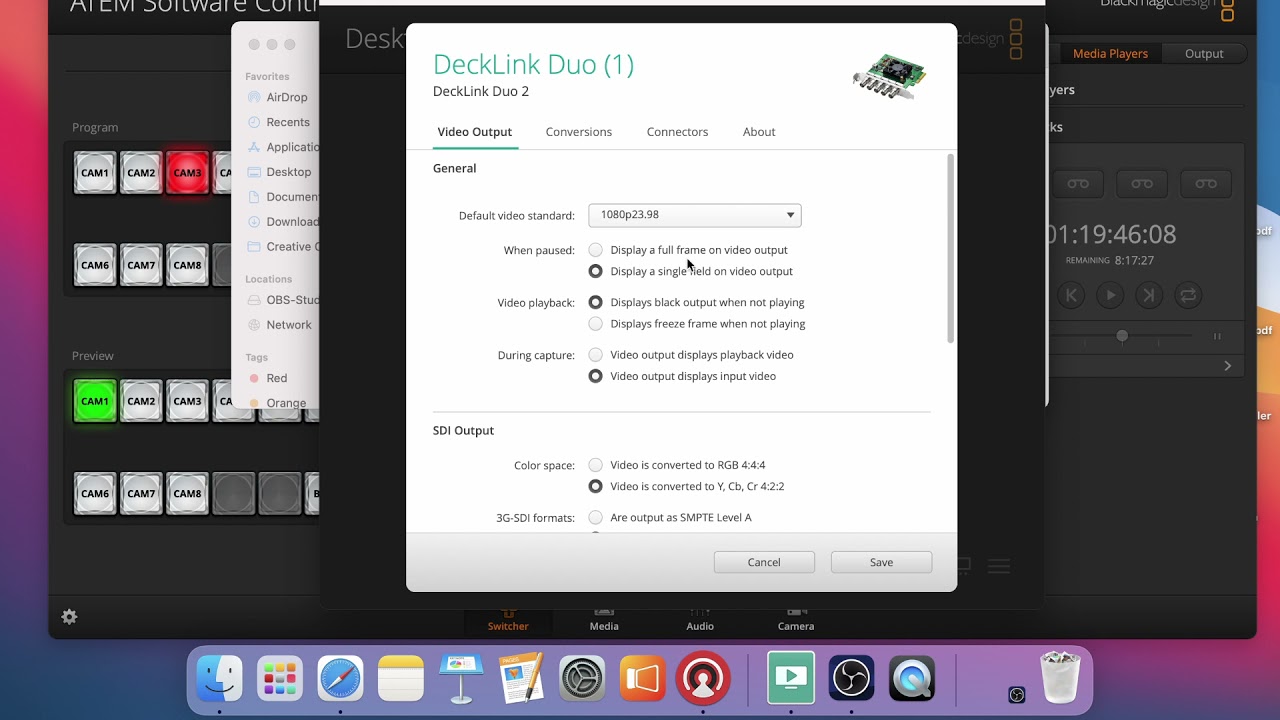Toggle loop playback in HyperDeck panel

(1188, 295)
